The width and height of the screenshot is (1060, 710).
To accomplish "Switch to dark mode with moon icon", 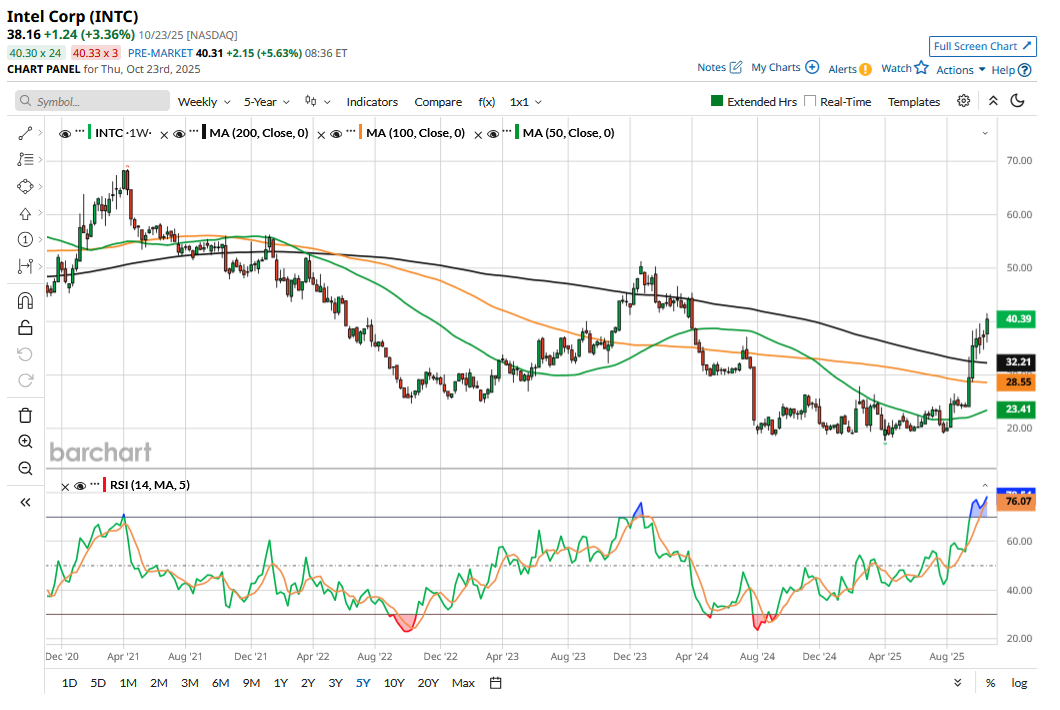I will [x=1018, y=101].
